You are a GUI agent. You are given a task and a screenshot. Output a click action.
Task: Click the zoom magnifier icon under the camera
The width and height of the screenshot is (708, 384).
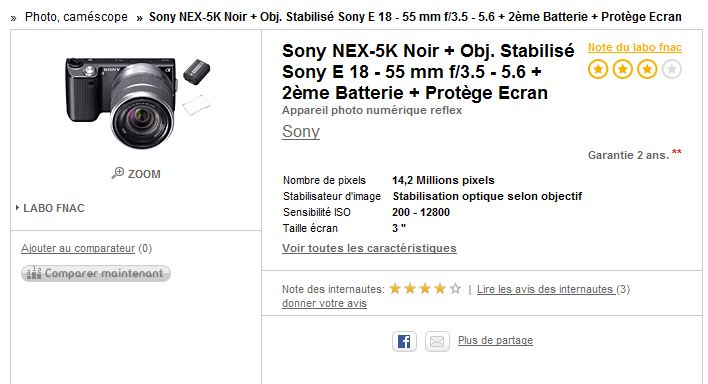[x=118, y=173]
